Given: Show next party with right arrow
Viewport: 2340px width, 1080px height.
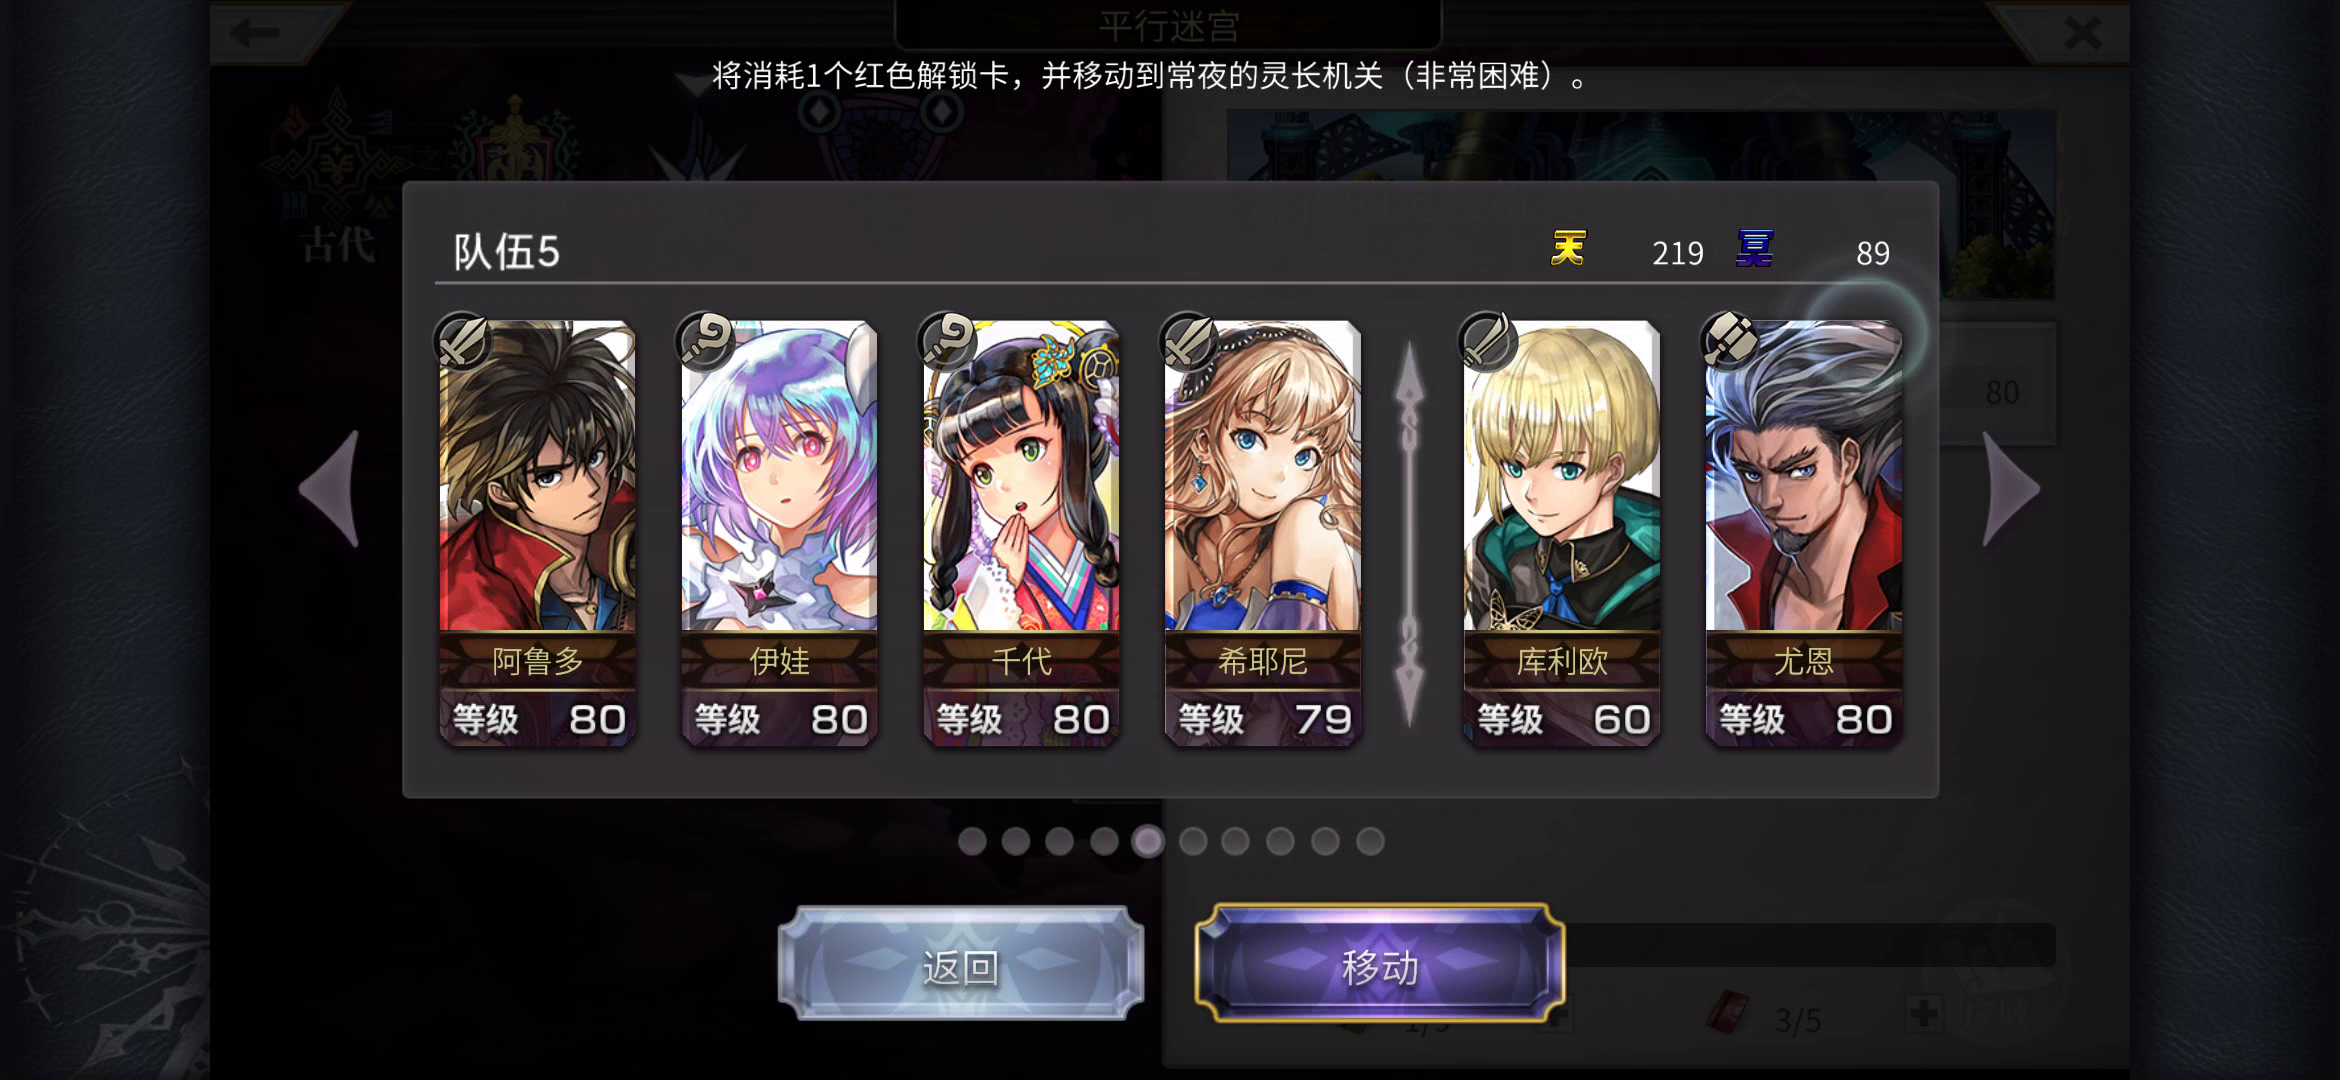Looking at the screenshot, I should pyautogui.click(x=2011, y=489).
